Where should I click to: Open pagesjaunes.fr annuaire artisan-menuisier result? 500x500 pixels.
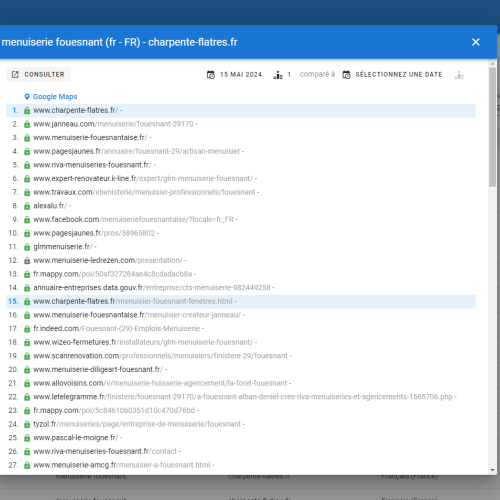point(137,151)
